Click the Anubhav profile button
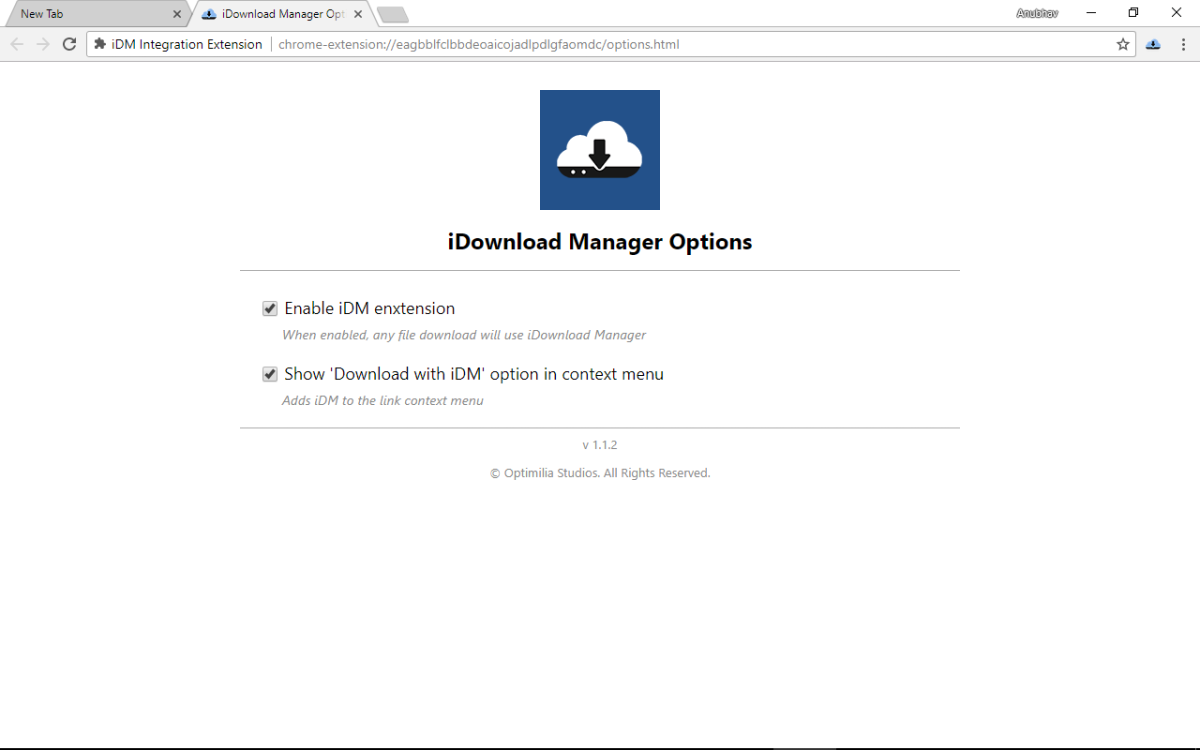 (x=1037, y=13)
